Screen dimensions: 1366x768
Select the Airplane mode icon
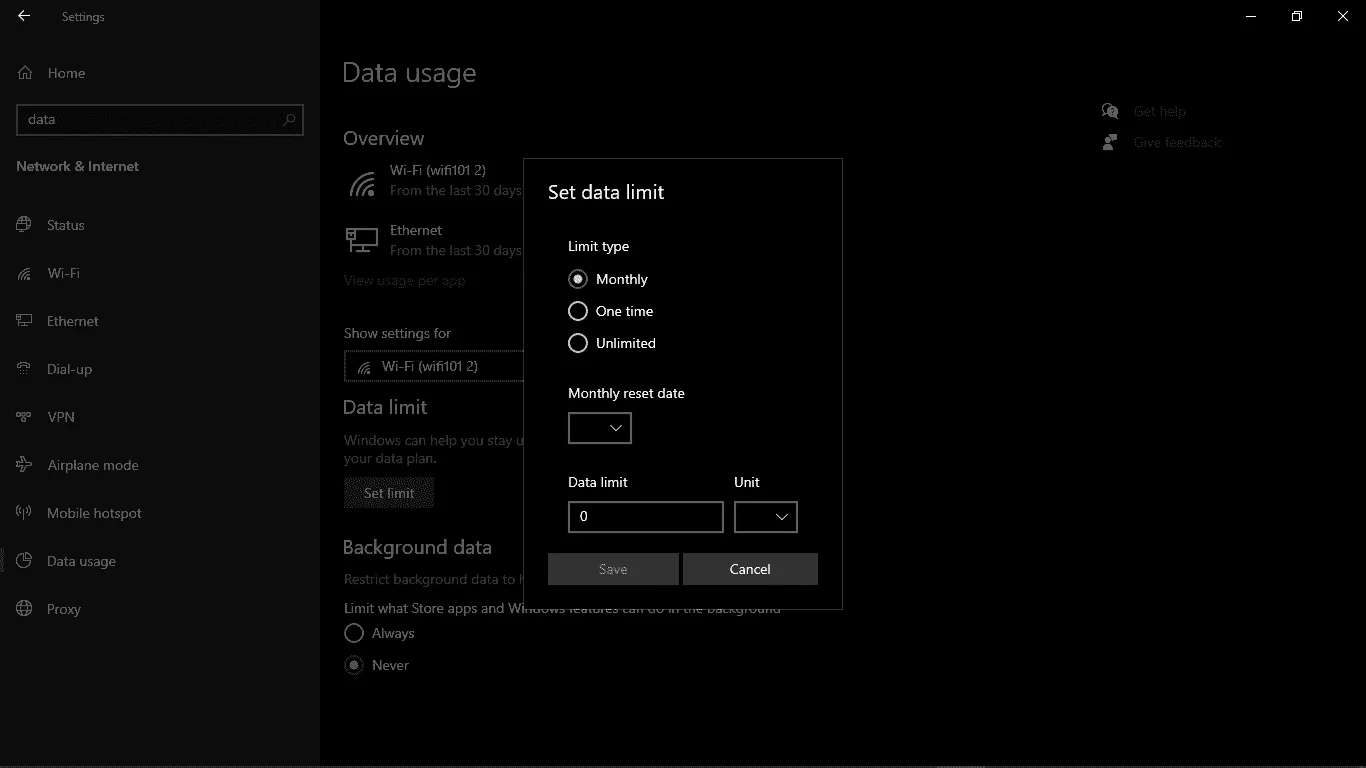click(25, 465)
